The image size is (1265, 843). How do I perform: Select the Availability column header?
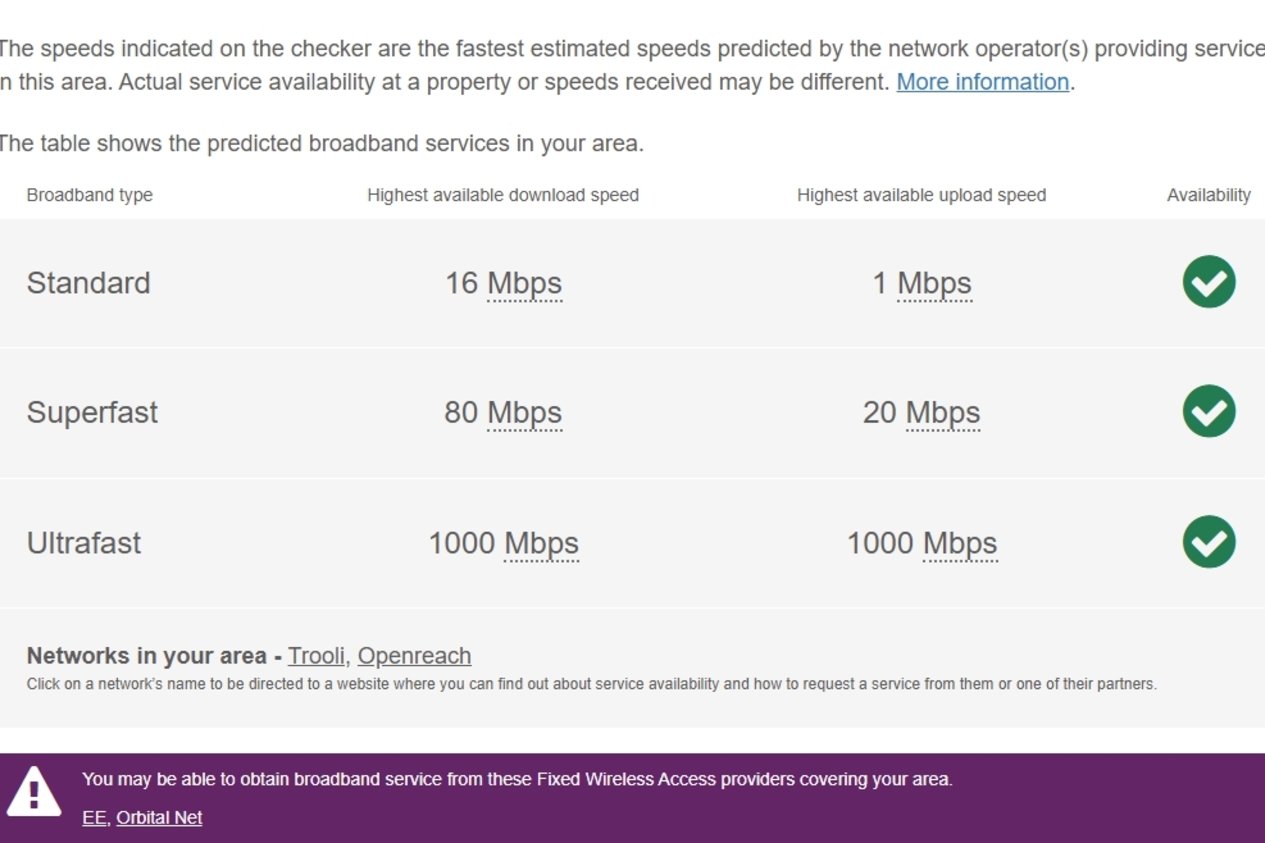click(x=1209, y=195)
